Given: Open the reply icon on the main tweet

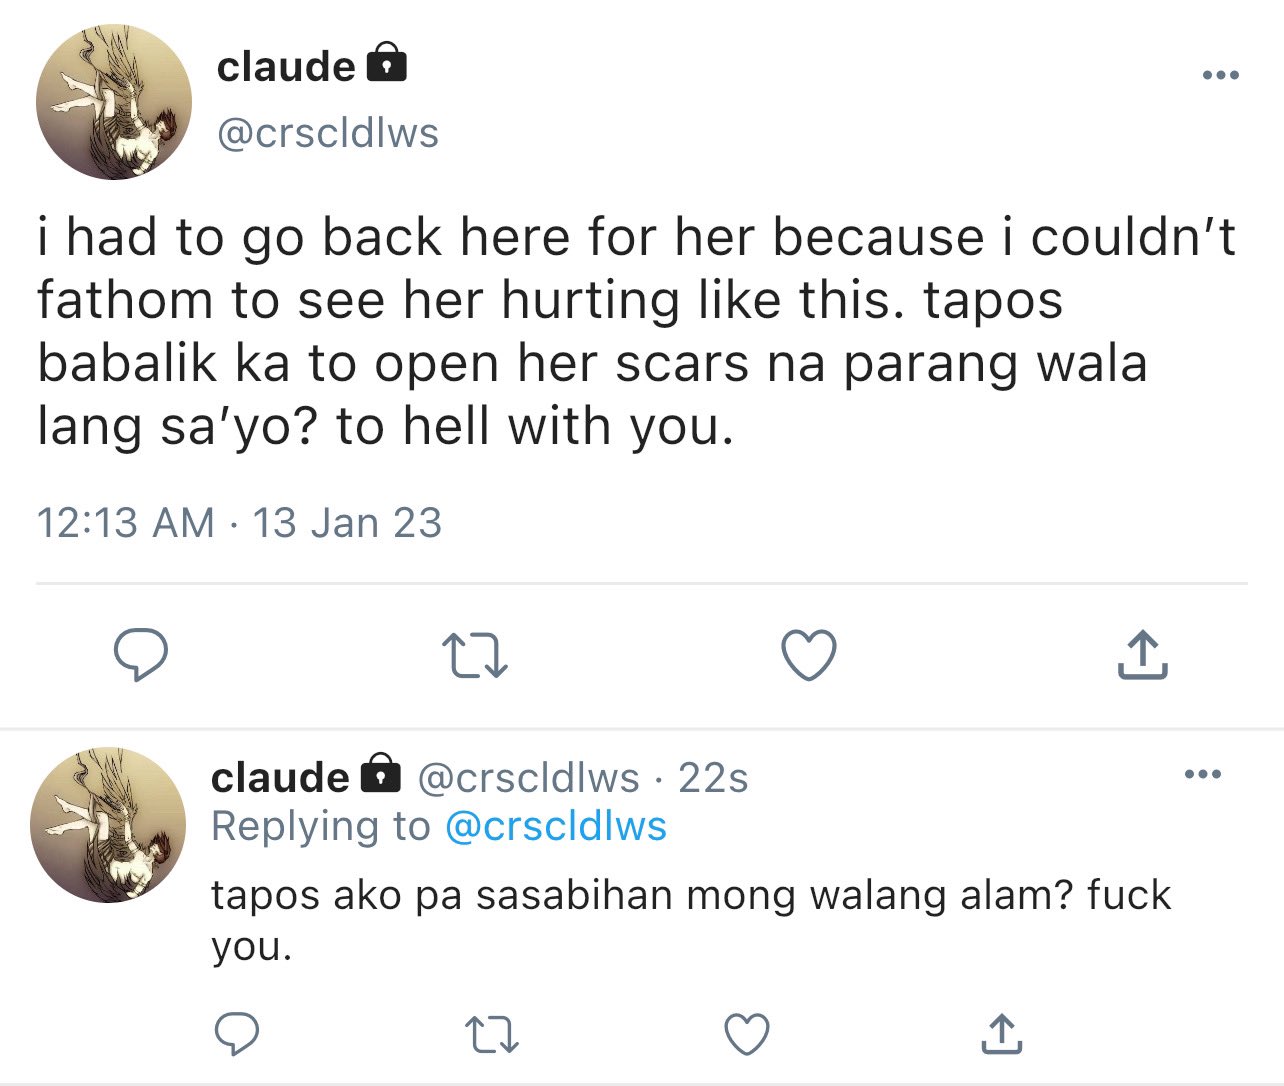Looking at the screenshot, I should (140, 655).
